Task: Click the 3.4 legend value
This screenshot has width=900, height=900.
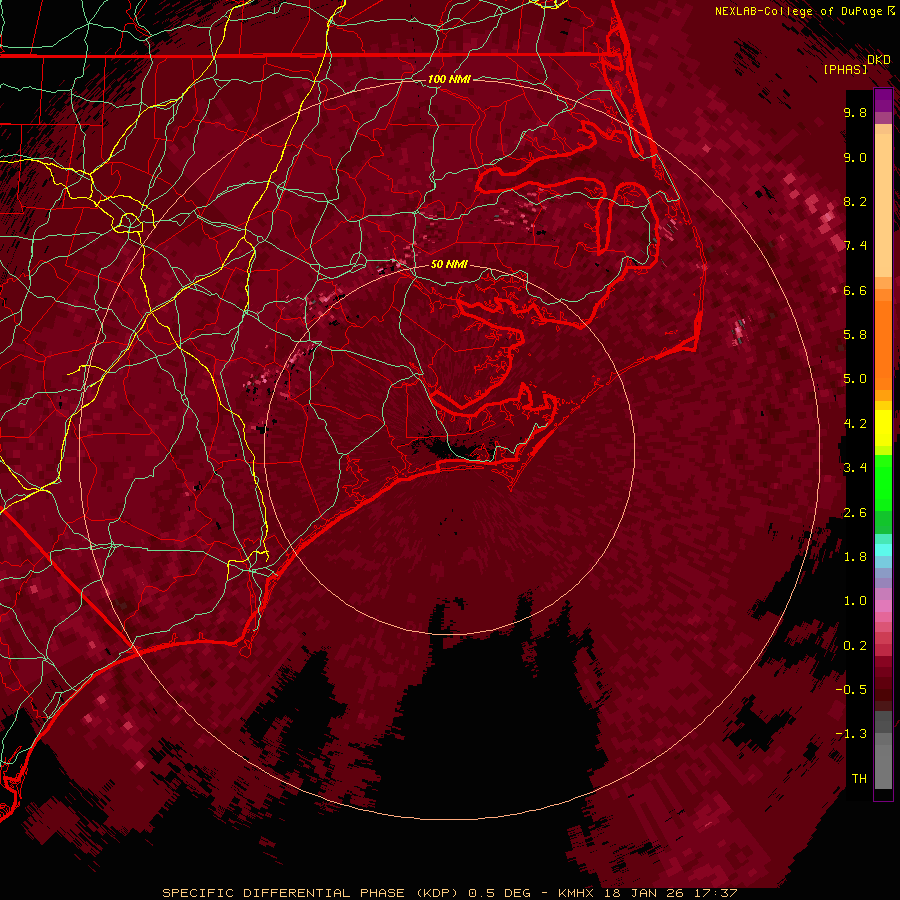Action: tap(855, 468)
